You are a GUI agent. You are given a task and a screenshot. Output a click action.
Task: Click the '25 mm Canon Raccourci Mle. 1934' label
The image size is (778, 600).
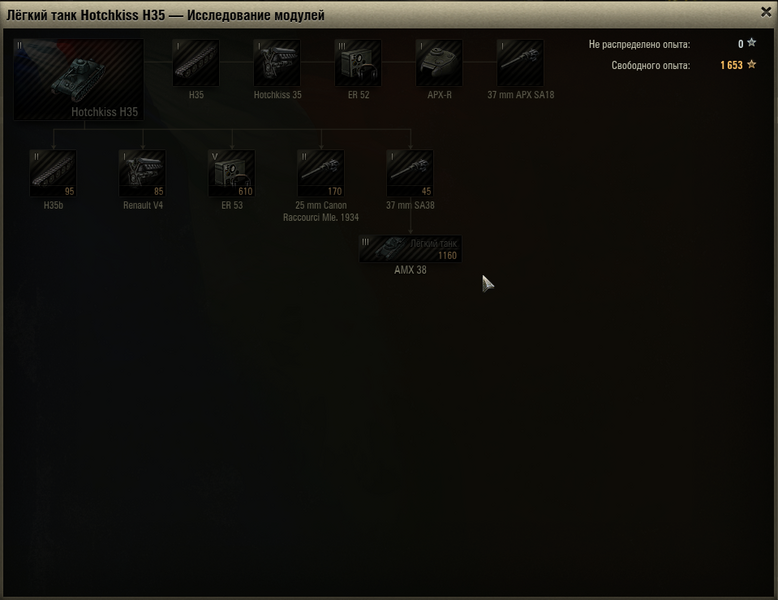pyautogui.click(x=321, y=211)
